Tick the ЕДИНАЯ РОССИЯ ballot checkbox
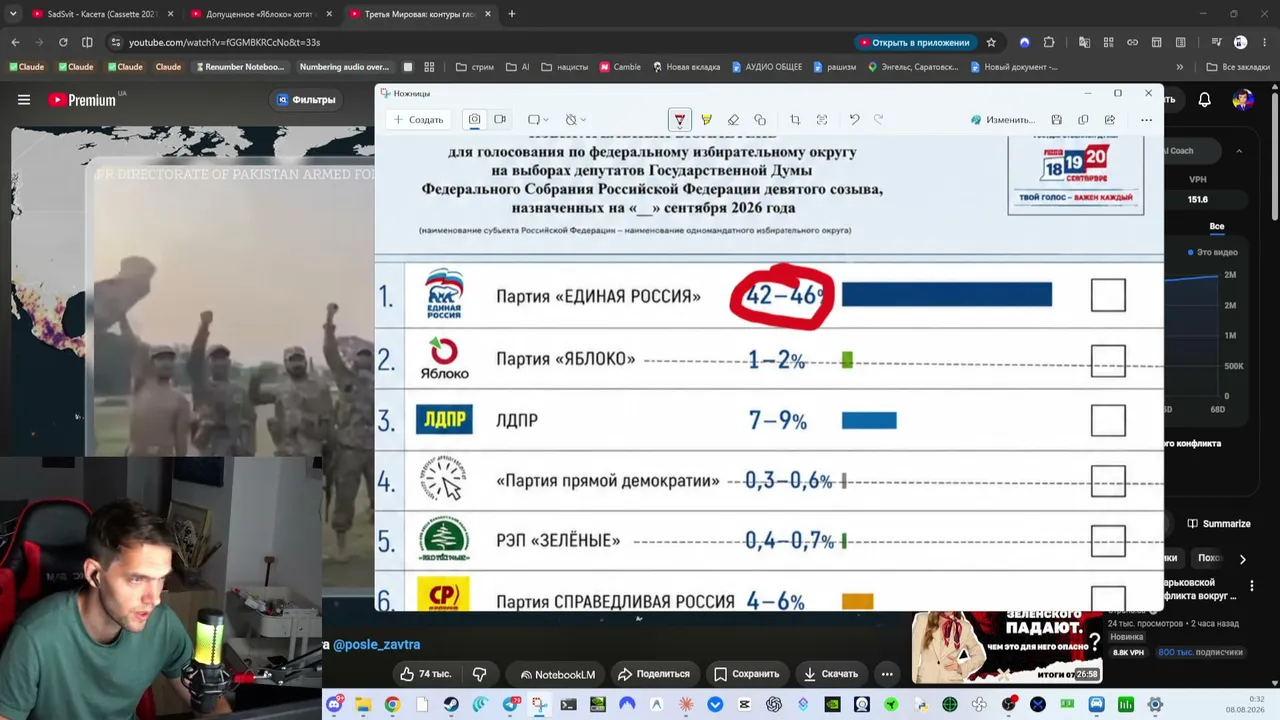The height and width of the screenshot is (720, 1280). coord(1108,295)
